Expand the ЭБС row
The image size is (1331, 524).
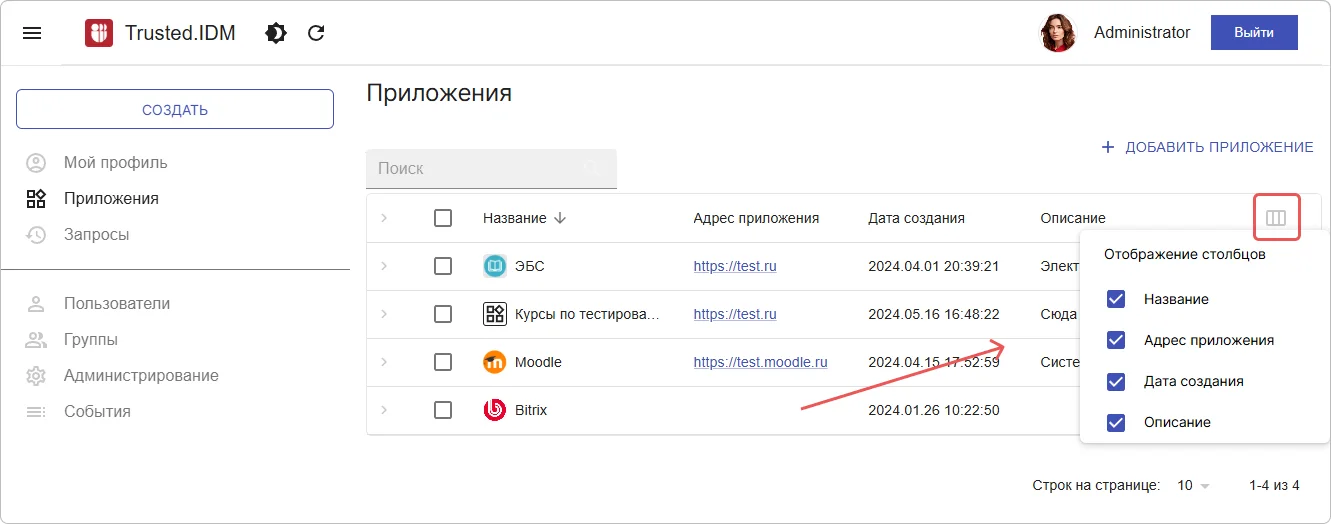click(384, 266)
